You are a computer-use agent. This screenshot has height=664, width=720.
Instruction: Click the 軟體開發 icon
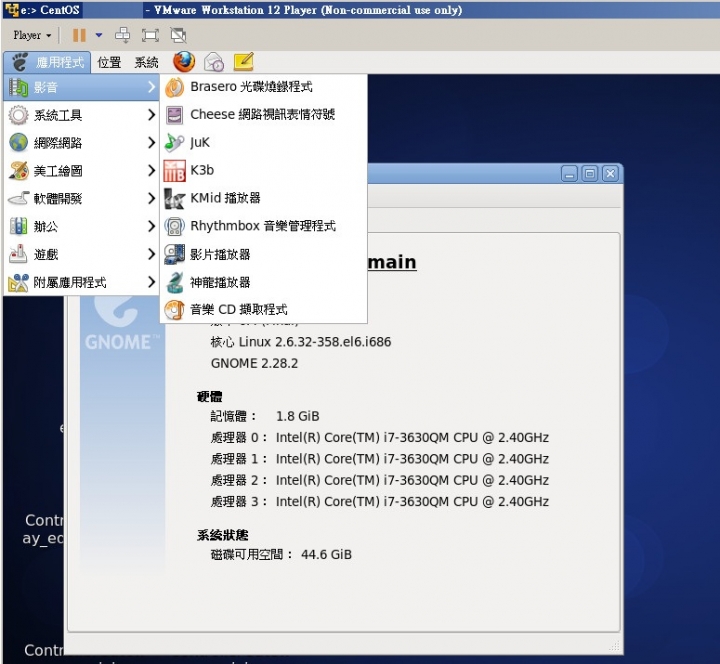[18, 198]
